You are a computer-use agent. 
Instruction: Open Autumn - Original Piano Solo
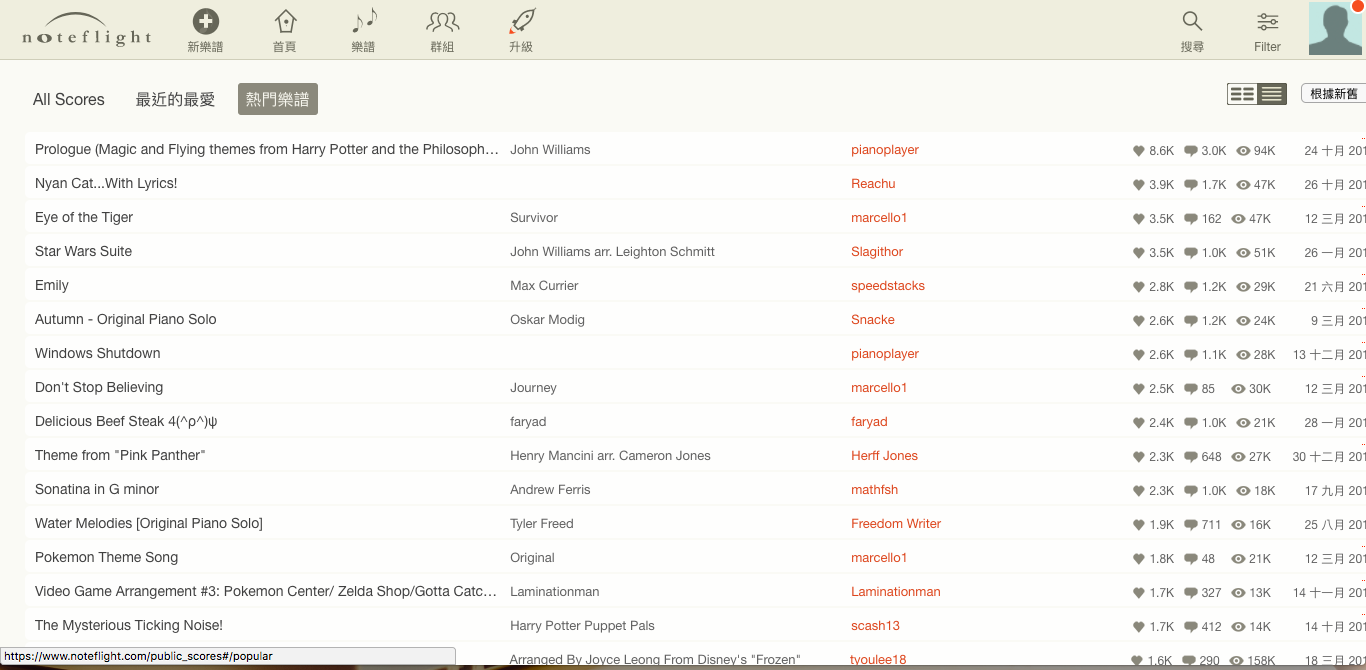tap(126, 320)
